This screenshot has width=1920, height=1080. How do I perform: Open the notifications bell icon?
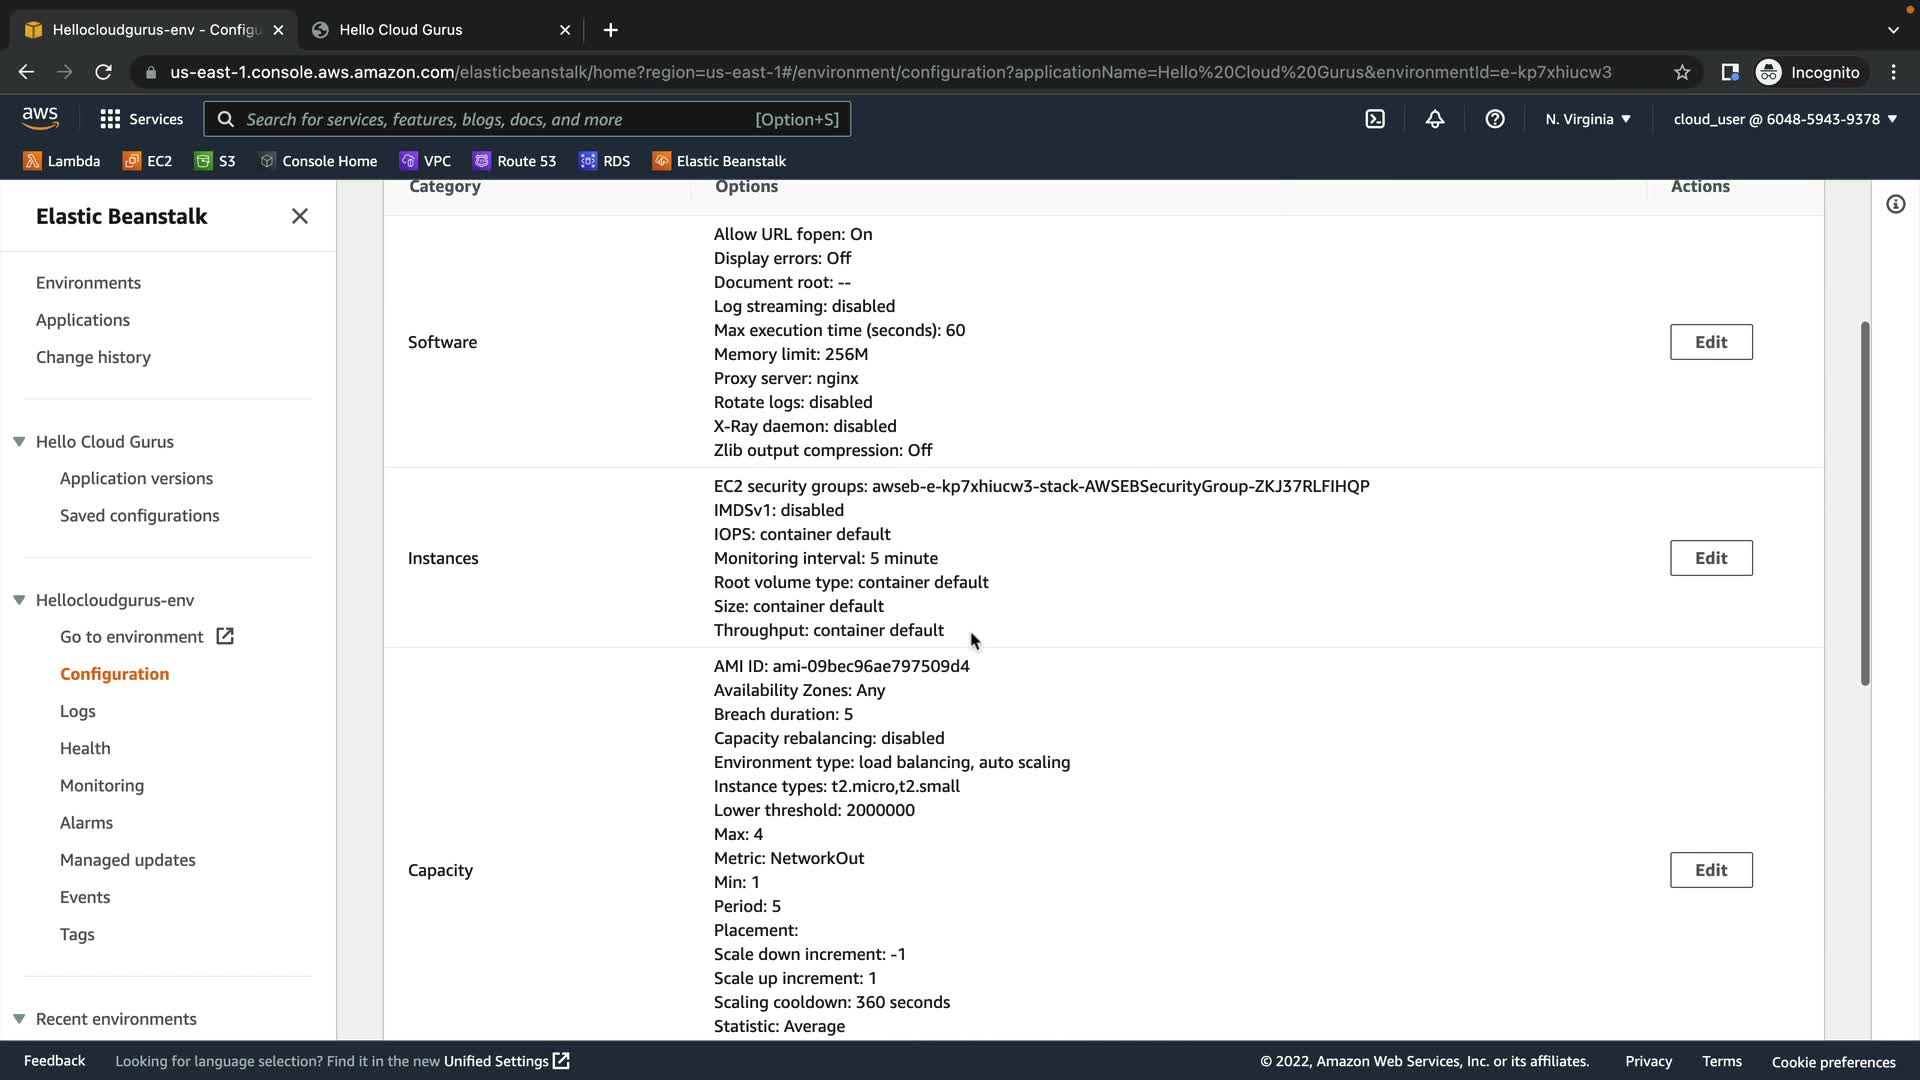[1434, 119]
